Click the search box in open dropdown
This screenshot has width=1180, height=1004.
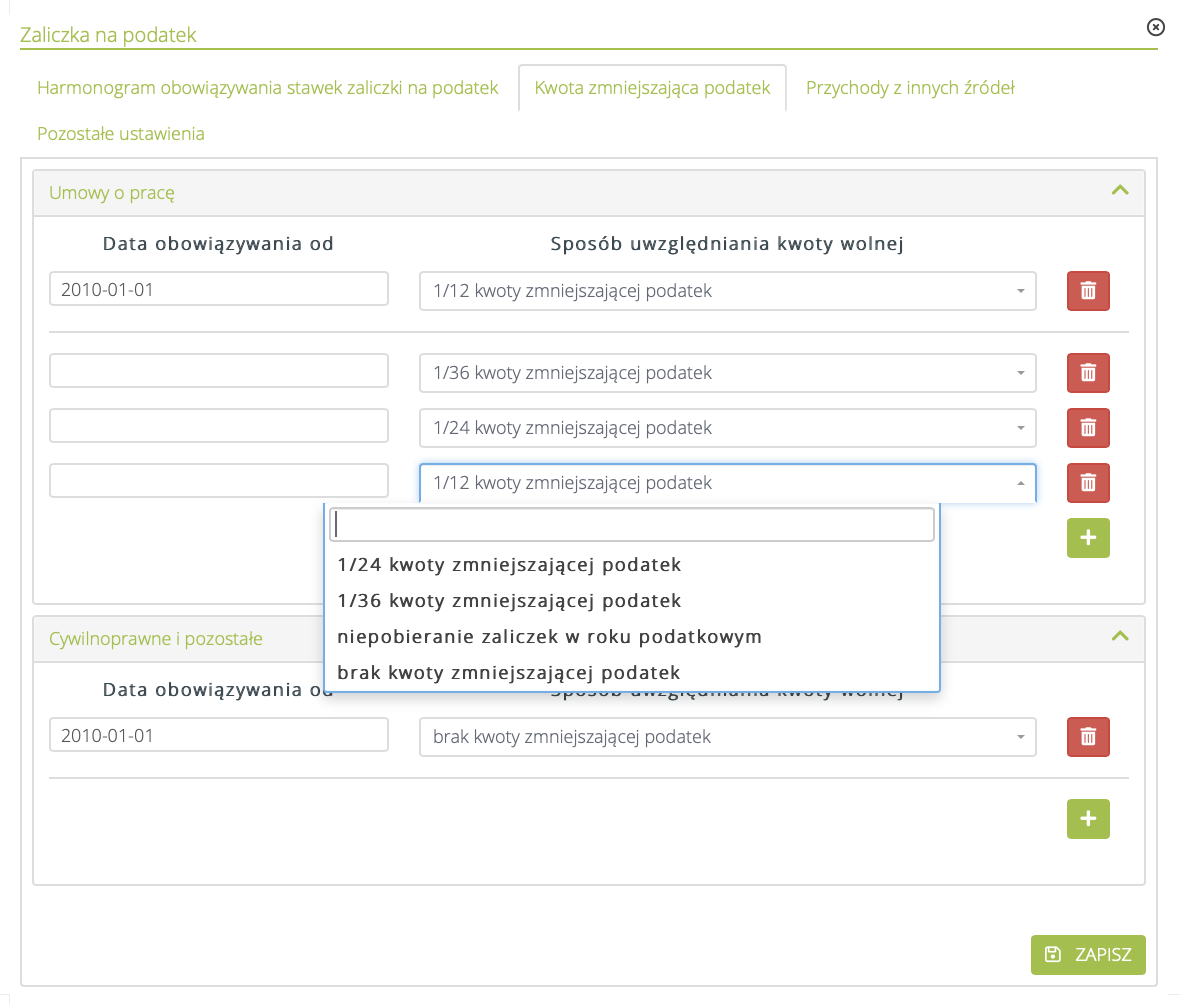click(632, 524)
